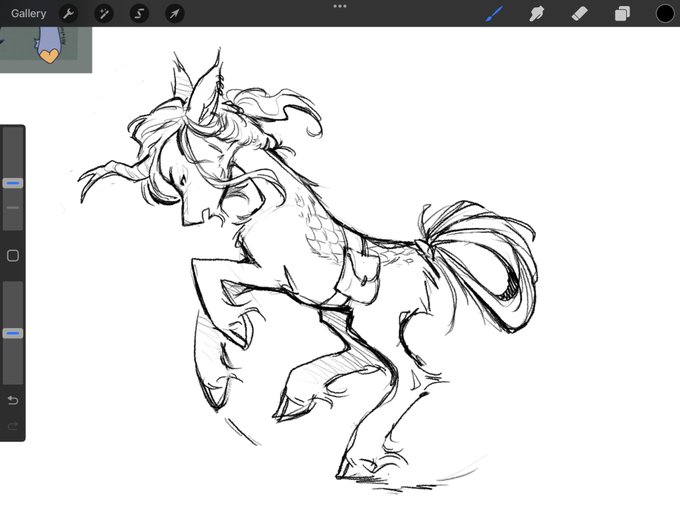680x510 pixels.
Task: Redo the last undone stroke
Action: (x=13, y=426)
